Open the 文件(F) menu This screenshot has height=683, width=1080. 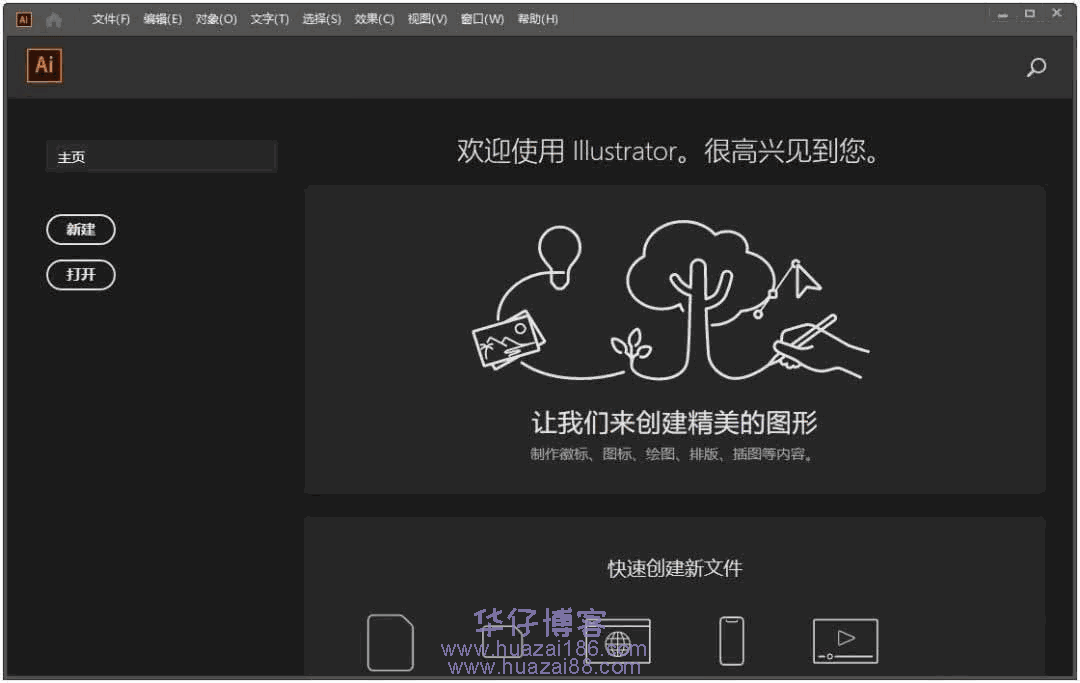pyautogui.click(x=111, y=19)
